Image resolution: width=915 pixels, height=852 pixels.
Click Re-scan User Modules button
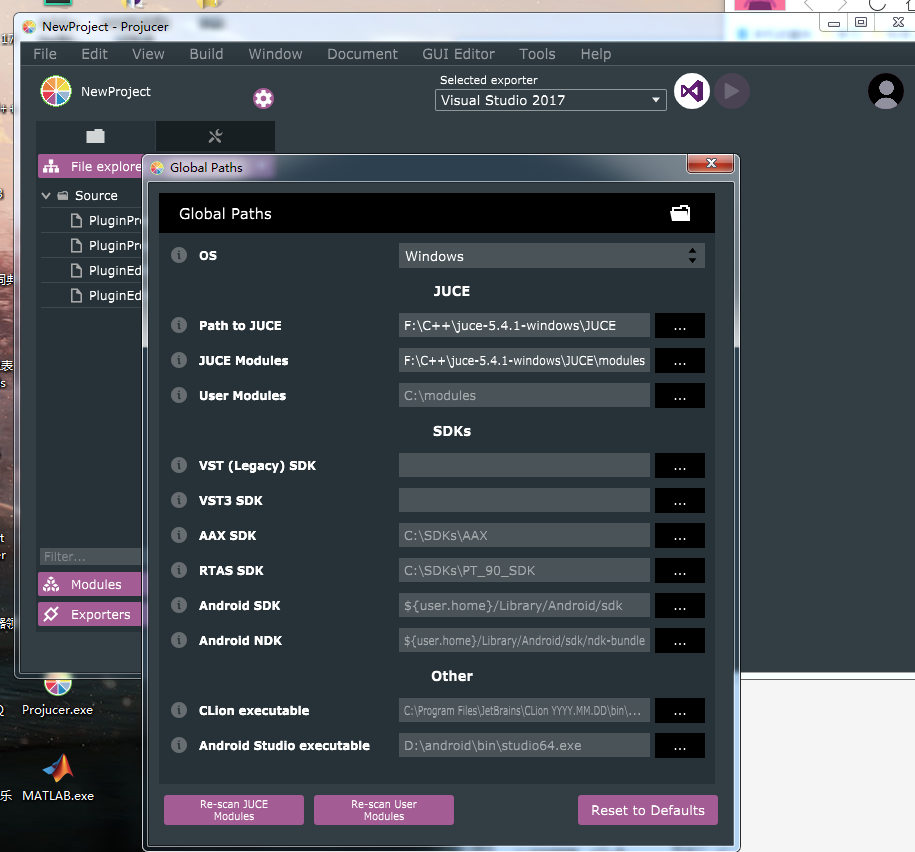(384, 810)
